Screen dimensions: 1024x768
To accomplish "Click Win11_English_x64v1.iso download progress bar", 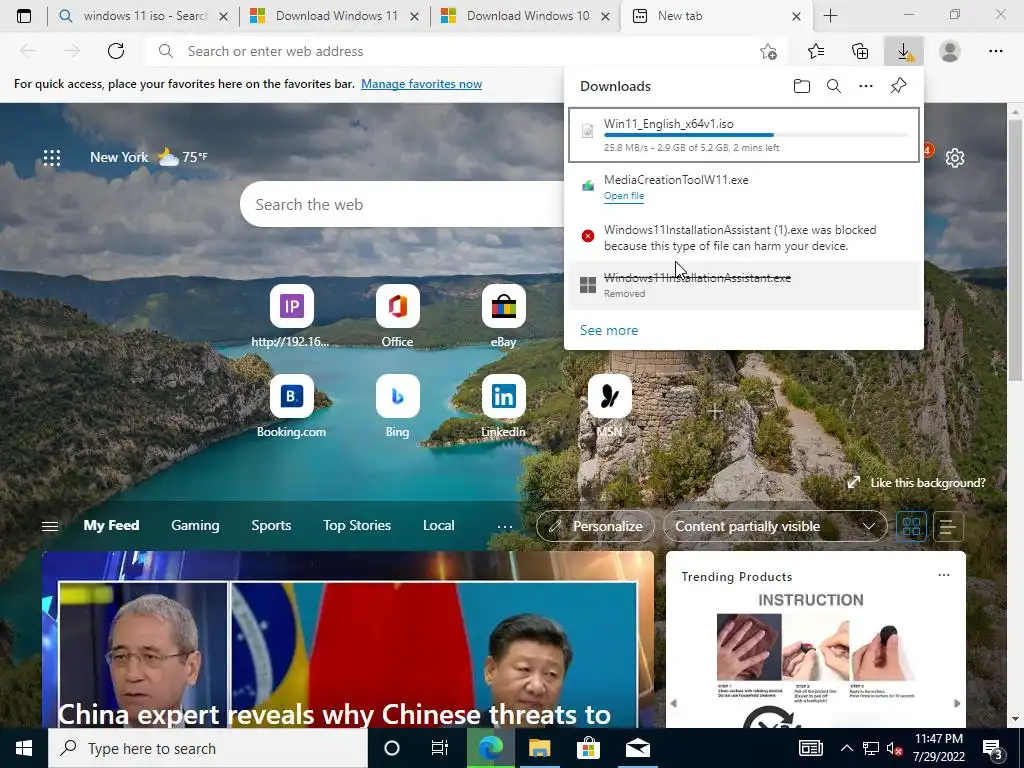I will (x=756, y=135).
